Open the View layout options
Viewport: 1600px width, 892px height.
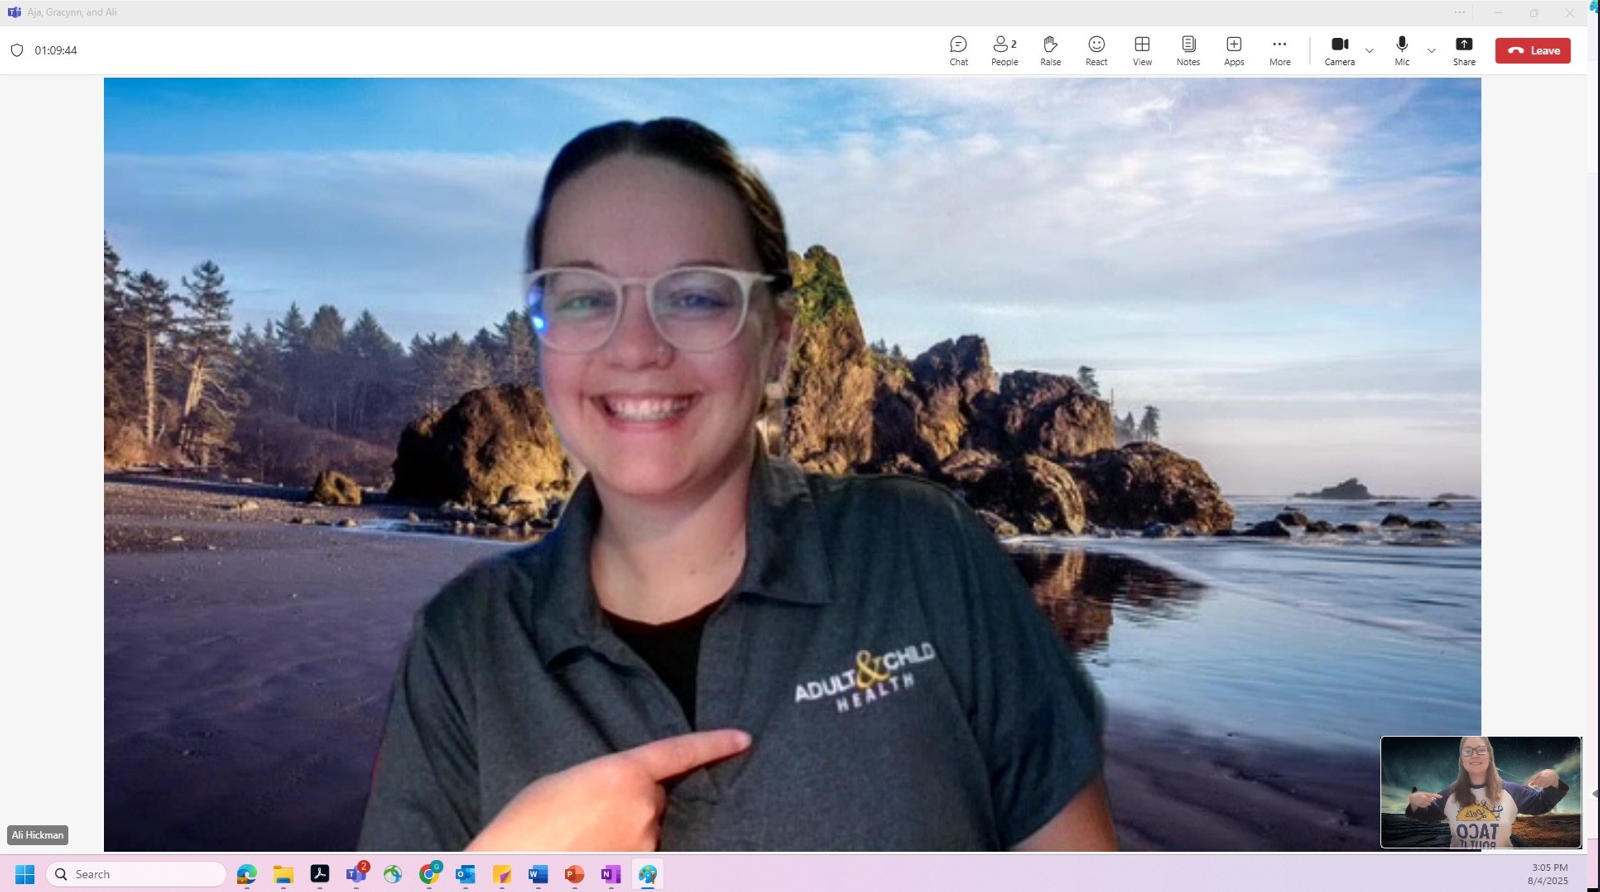pos(1142,50)
